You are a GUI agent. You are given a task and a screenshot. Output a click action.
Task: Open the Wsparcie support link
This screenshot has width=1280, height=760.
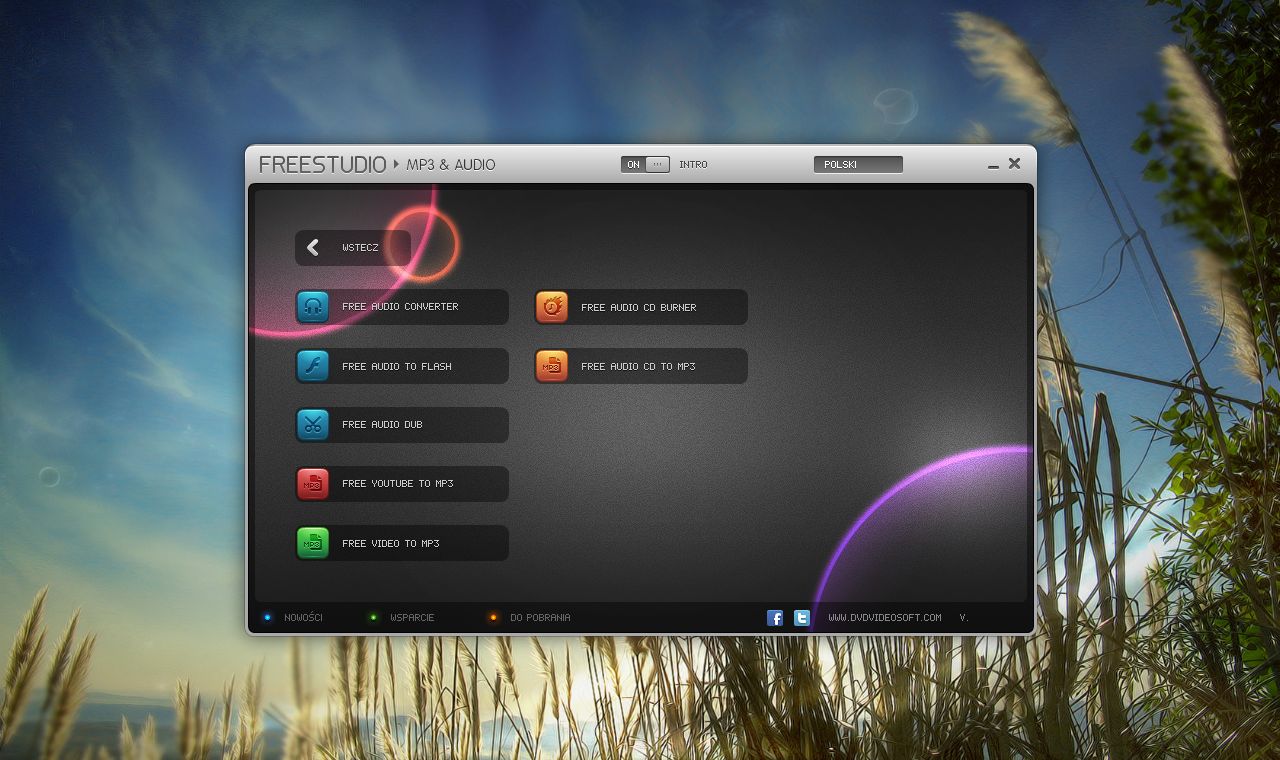412,618
